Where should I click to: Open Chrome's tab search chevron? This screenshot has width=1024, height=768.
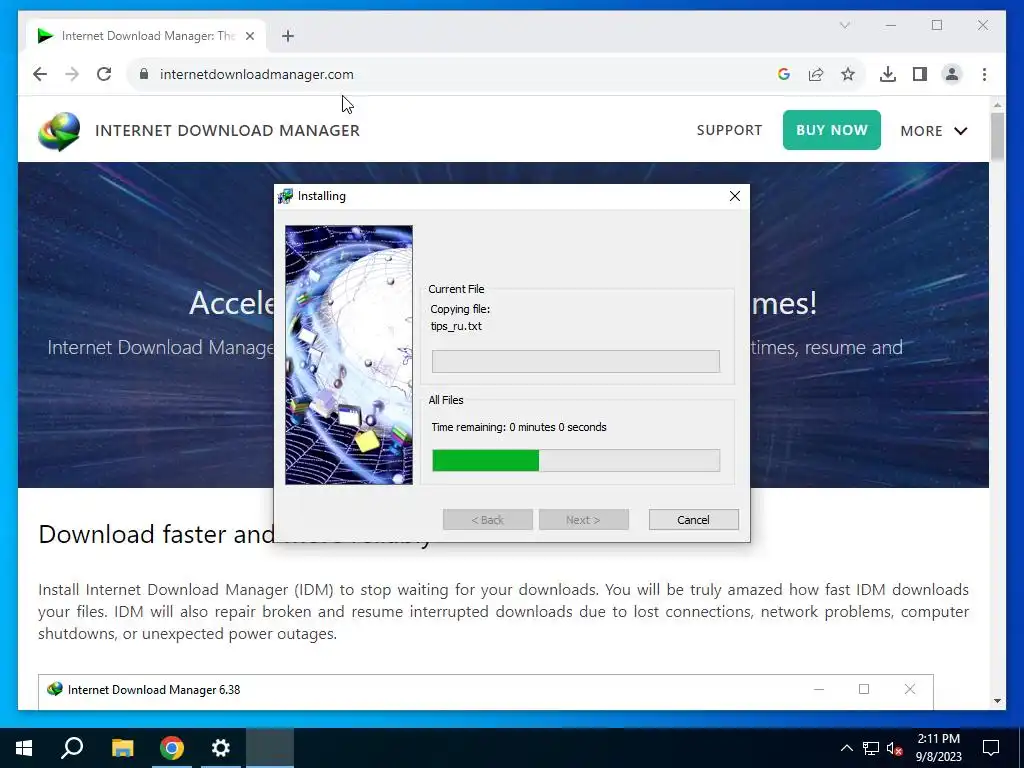click(x=844, y=25)
